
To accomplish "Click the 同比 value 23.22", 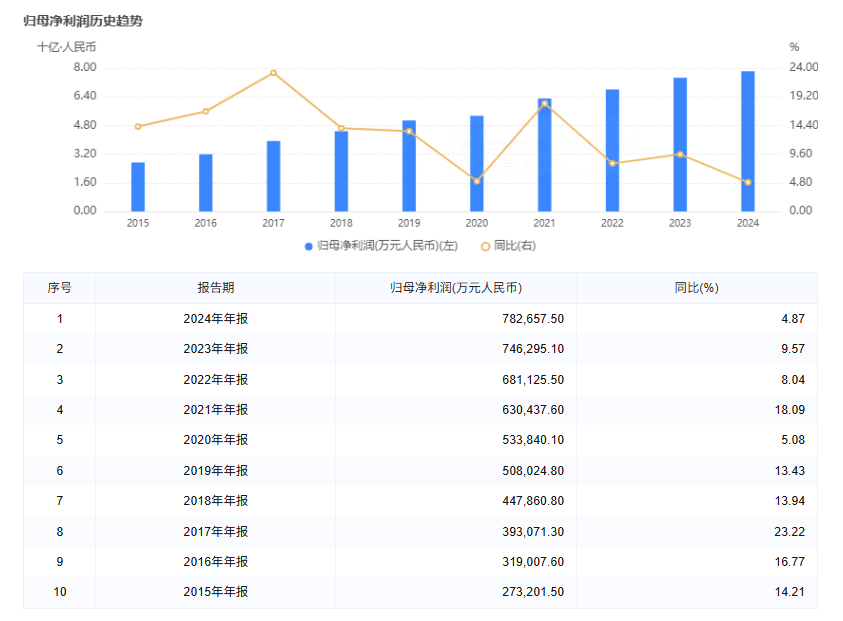I will [789, 531].
